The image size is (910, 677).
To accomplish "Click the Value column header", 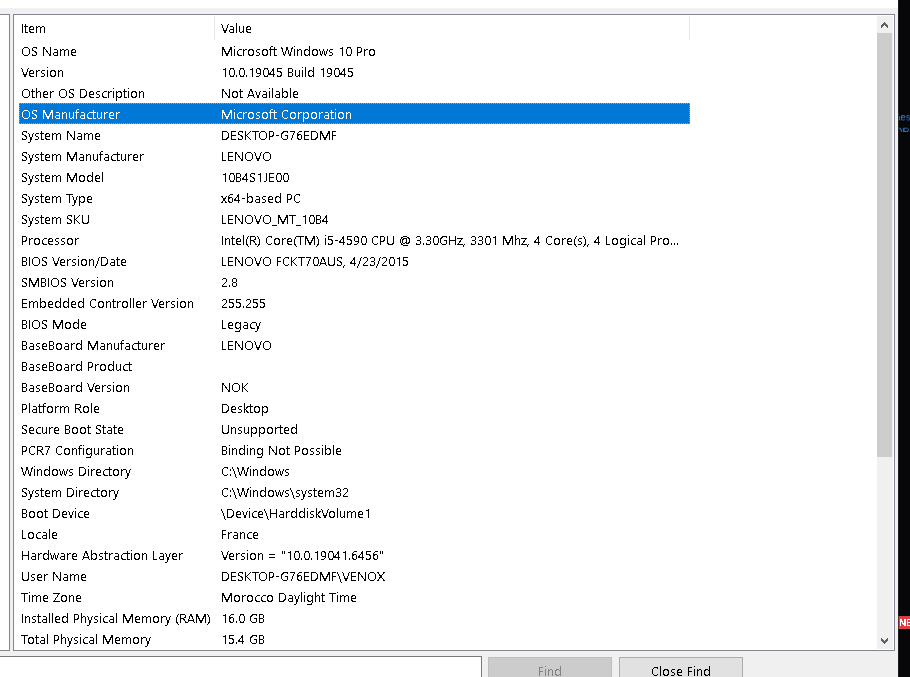I will 452,28.
